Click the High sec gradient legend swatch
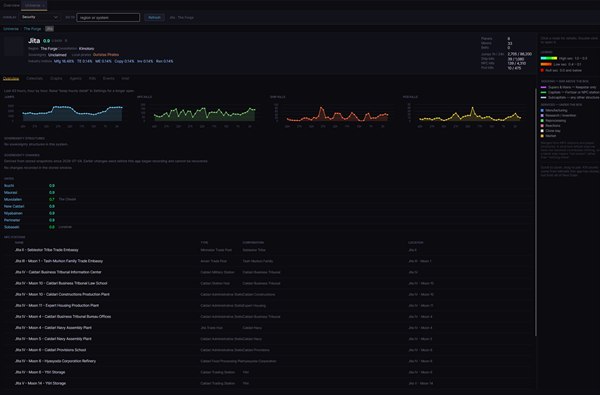The height and width of the screenshot is (395, 600). pos(549,58)
